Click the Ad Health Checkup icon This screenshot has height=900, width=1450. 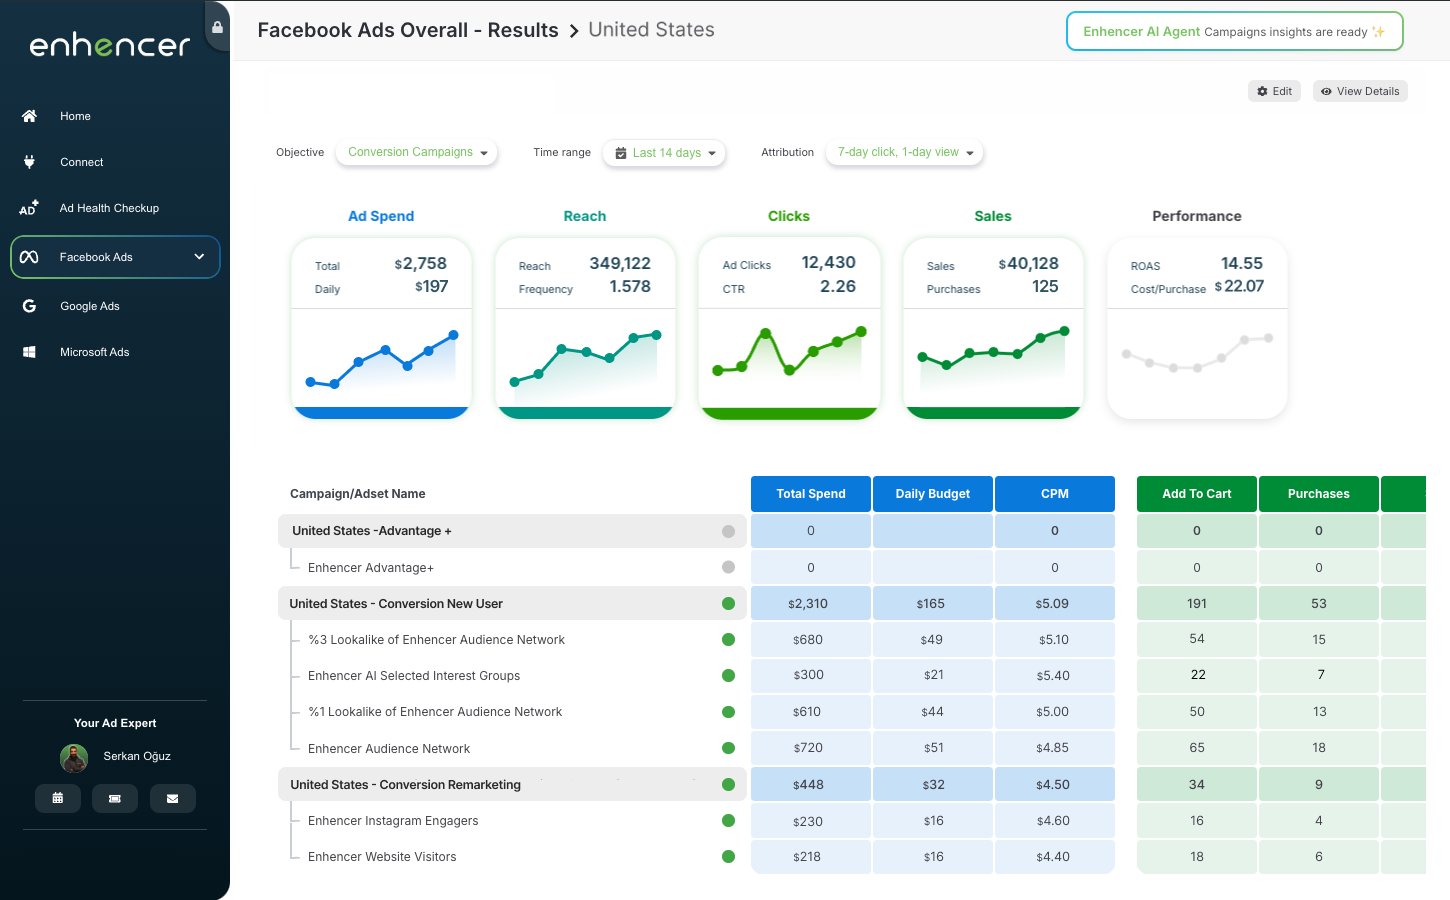tap(29, 208)
